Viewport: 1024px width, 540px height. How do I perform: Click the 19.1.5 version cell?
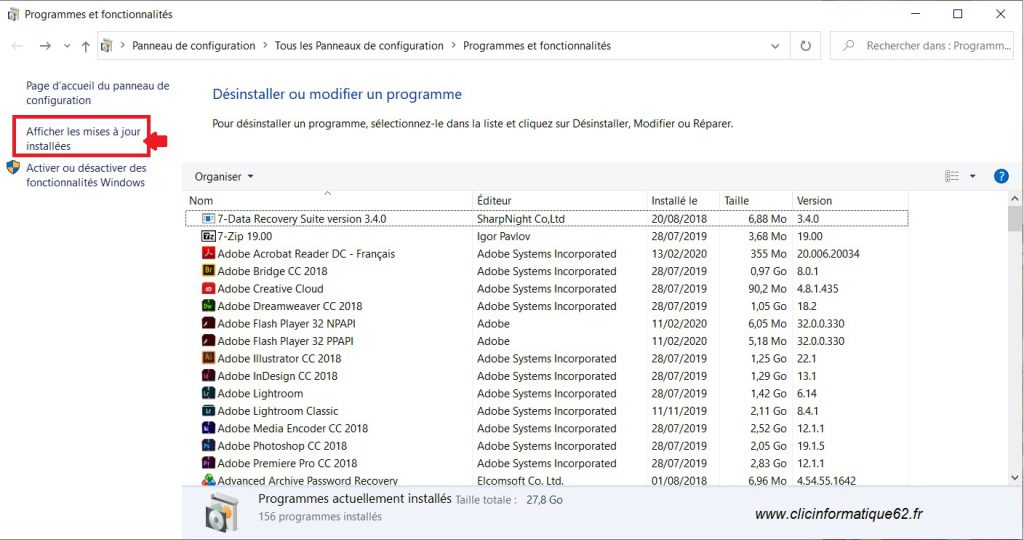pos(810,446)
